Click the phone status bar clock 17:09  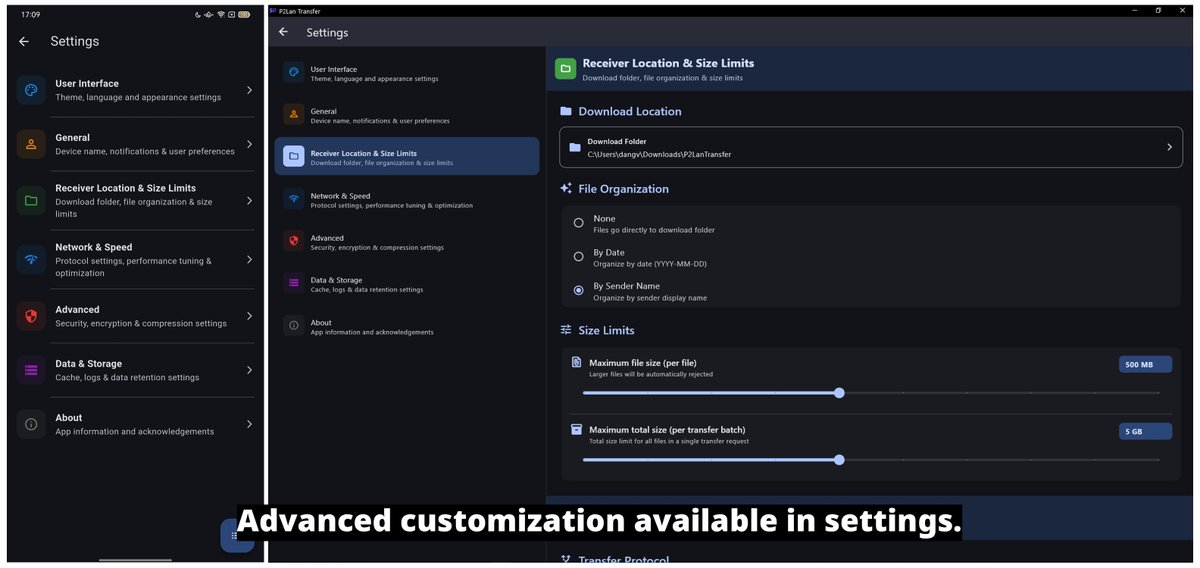(31, 15)
